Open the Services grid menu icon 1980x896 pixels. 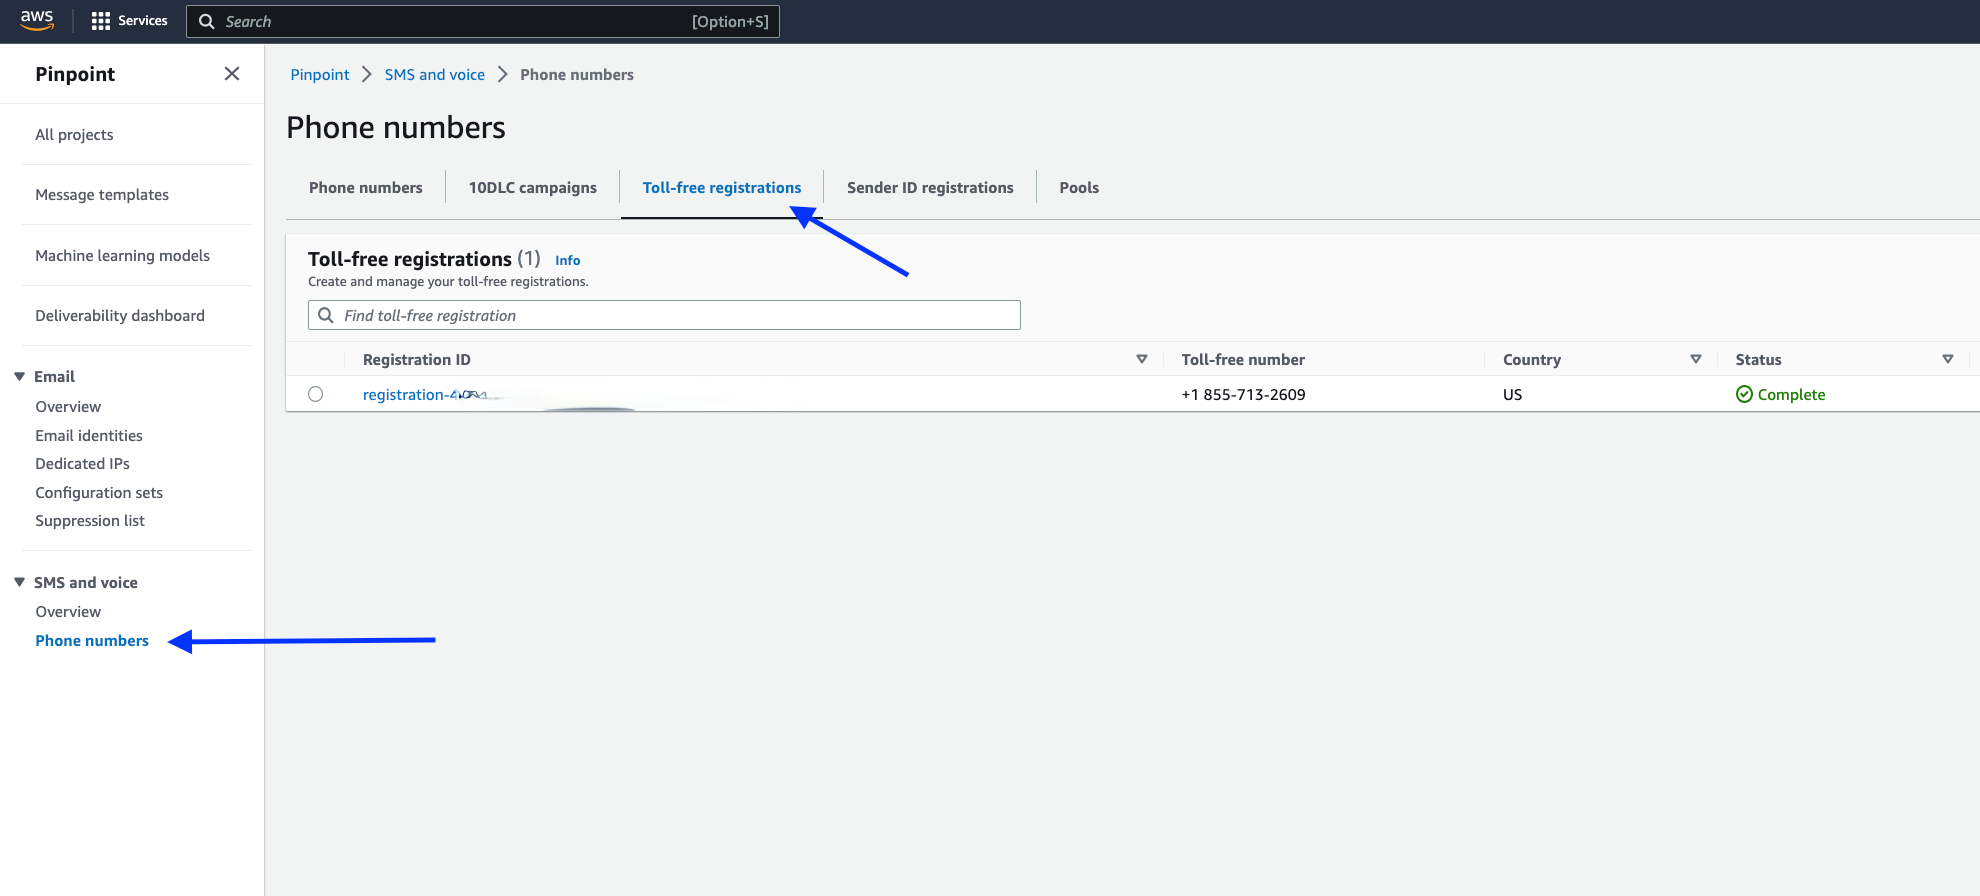pyautogui.click(x=100, y=21)
